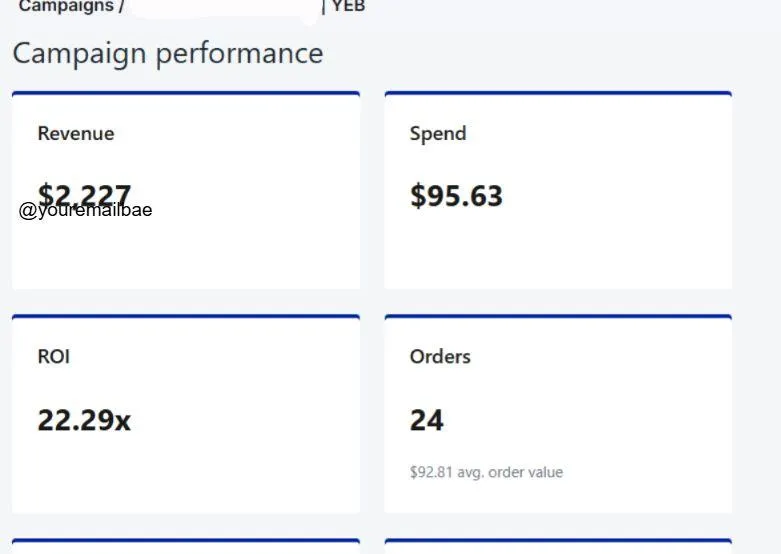The width and height of the screenshot is (781, 554).
Task: Select the Campaign performance heading
Action: 168,53
